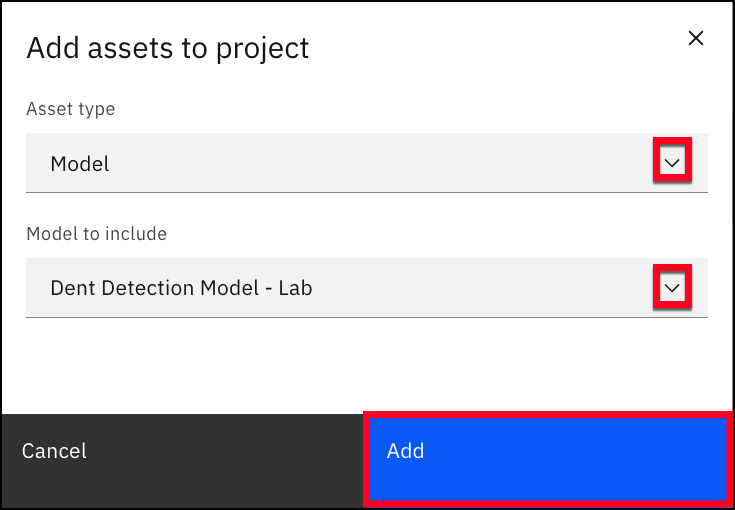Click the Model to include label
The width and height of the screenshot is (735, 510).
pyautogui.click(x=97, y=233)
